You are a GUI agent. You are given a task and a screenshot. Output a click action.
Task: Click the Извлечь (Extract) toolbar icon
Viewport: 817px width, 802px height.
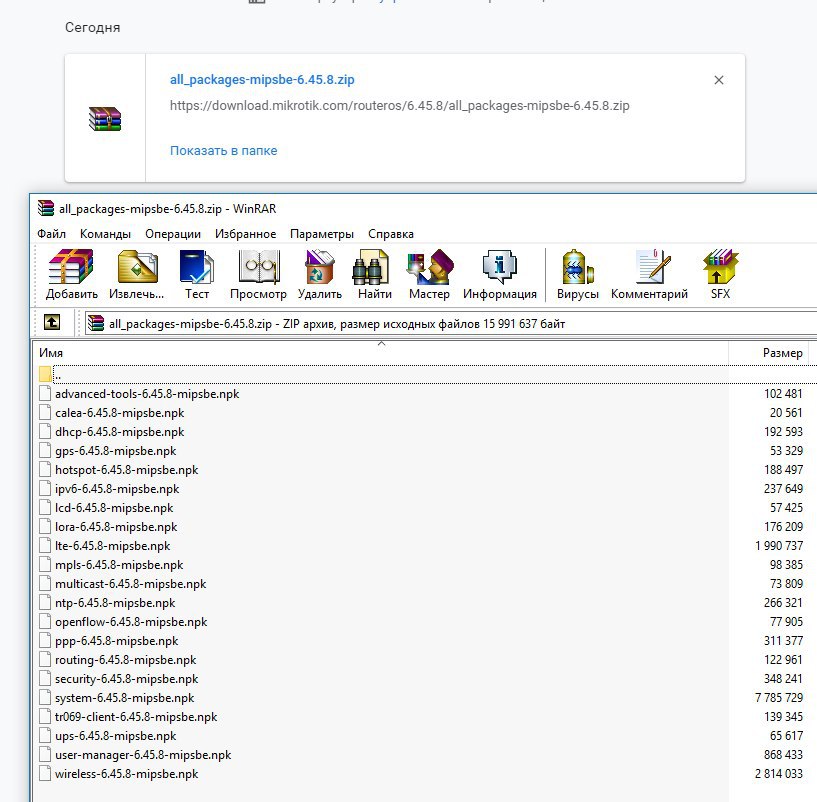click(x=137, y=274)
